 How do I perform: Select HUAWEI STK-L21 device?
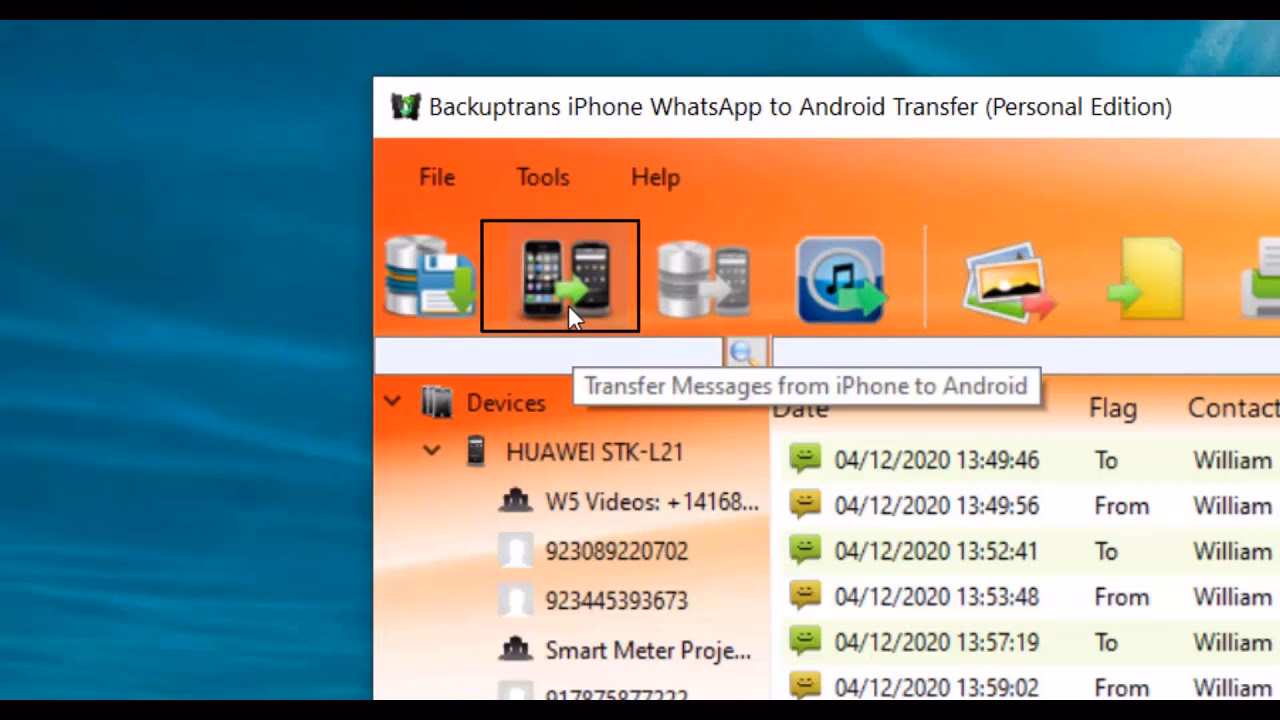(595, 452)
